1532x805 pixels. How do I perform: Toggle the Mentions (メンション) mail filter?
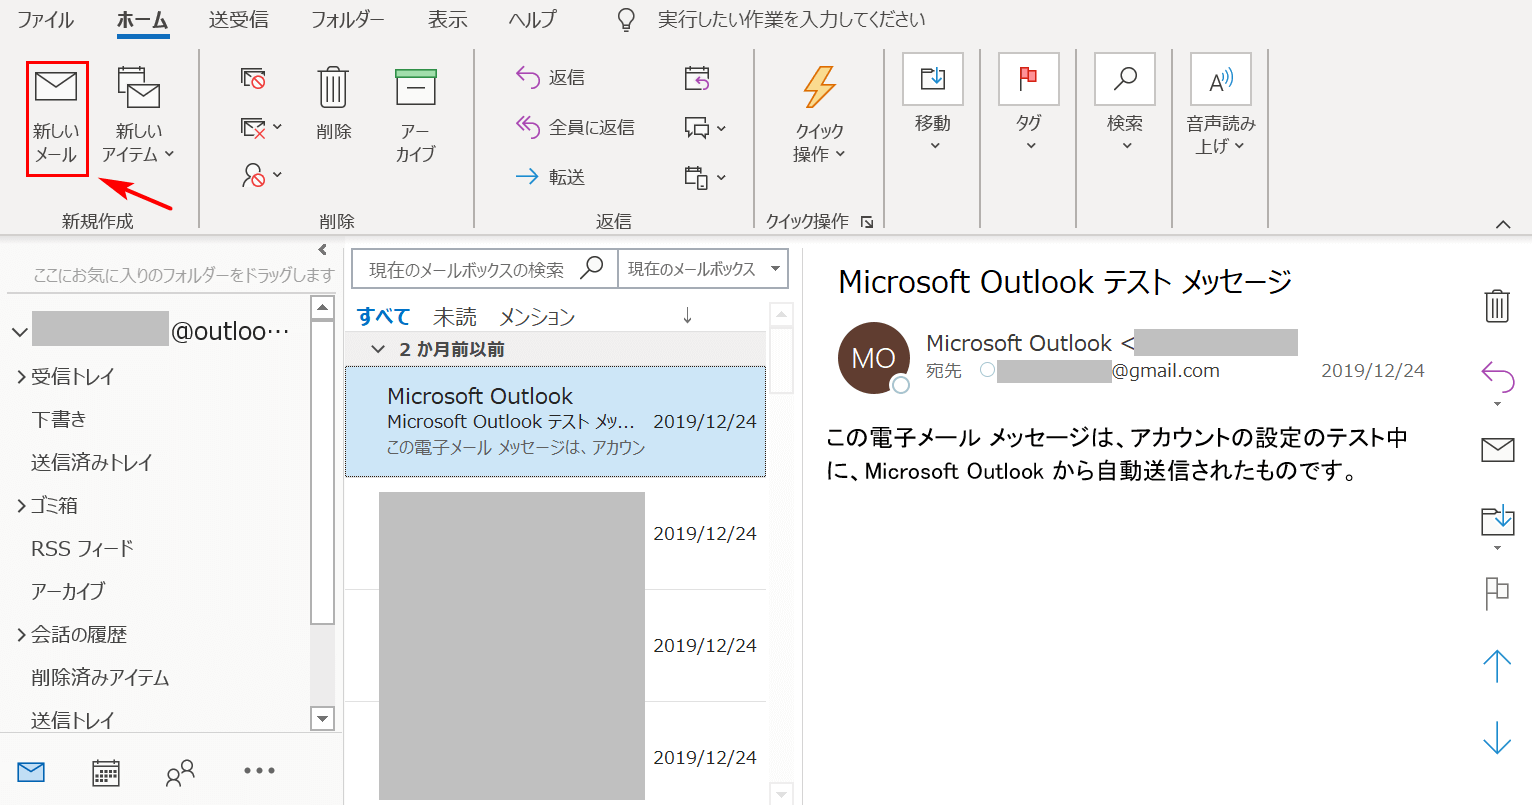point(537,317)
